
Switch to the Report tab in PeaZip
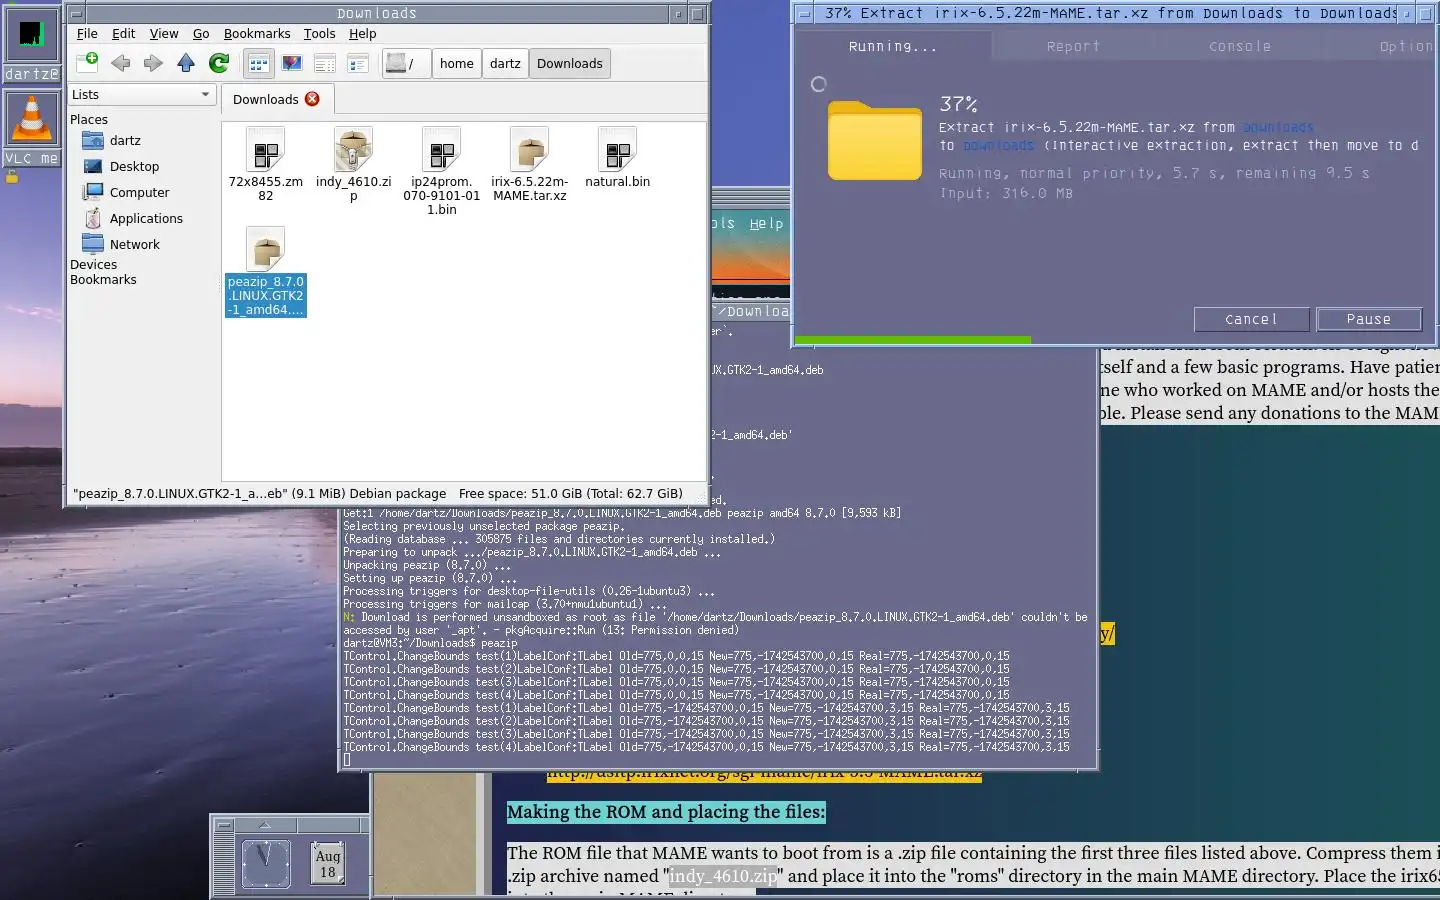coord(1073,46)
